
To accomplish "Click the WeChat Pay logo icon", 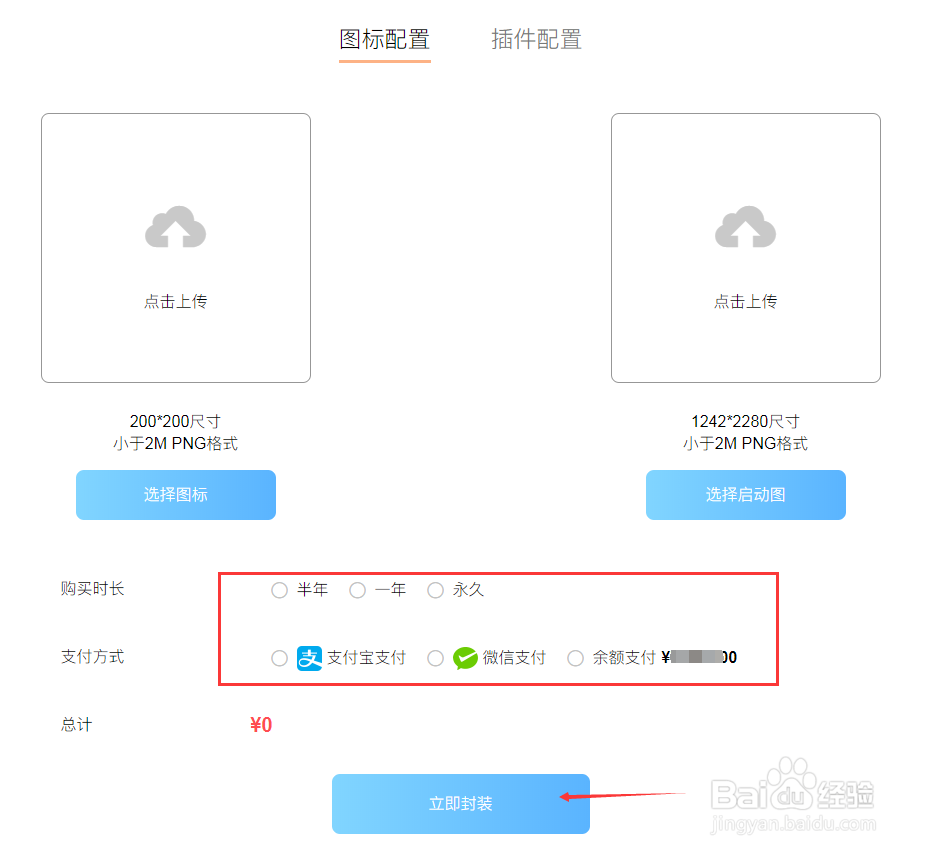I will click(465, 658).
